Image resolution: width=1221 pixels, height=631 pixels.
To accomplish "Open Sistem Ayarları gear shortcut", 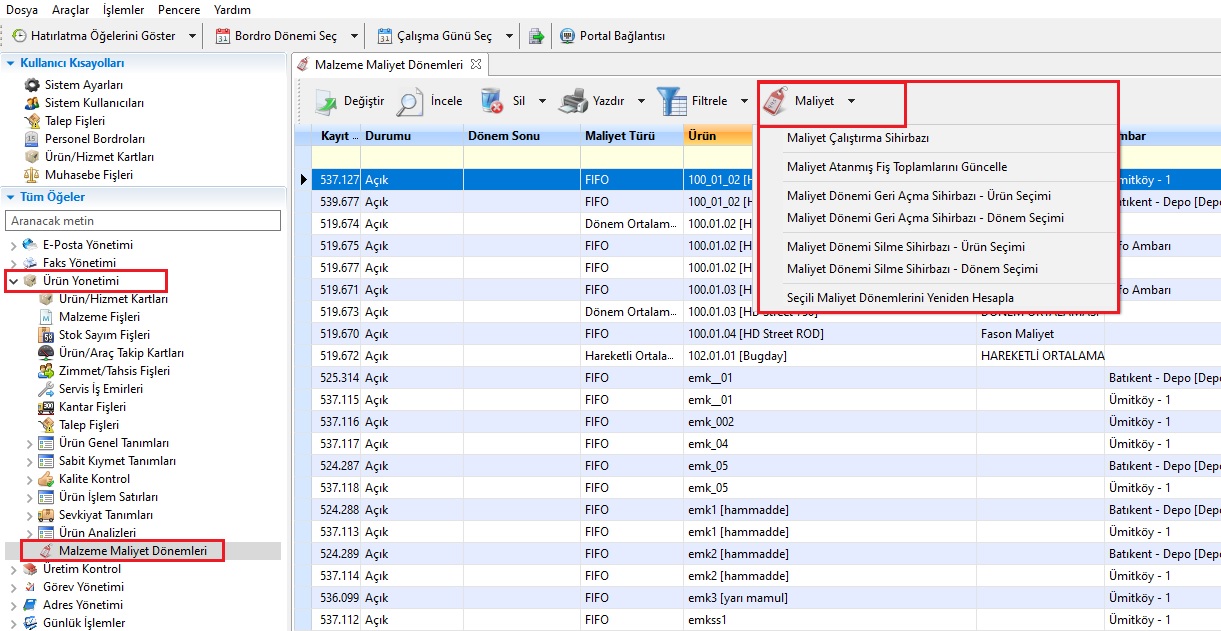I will (x=33, y=85).
